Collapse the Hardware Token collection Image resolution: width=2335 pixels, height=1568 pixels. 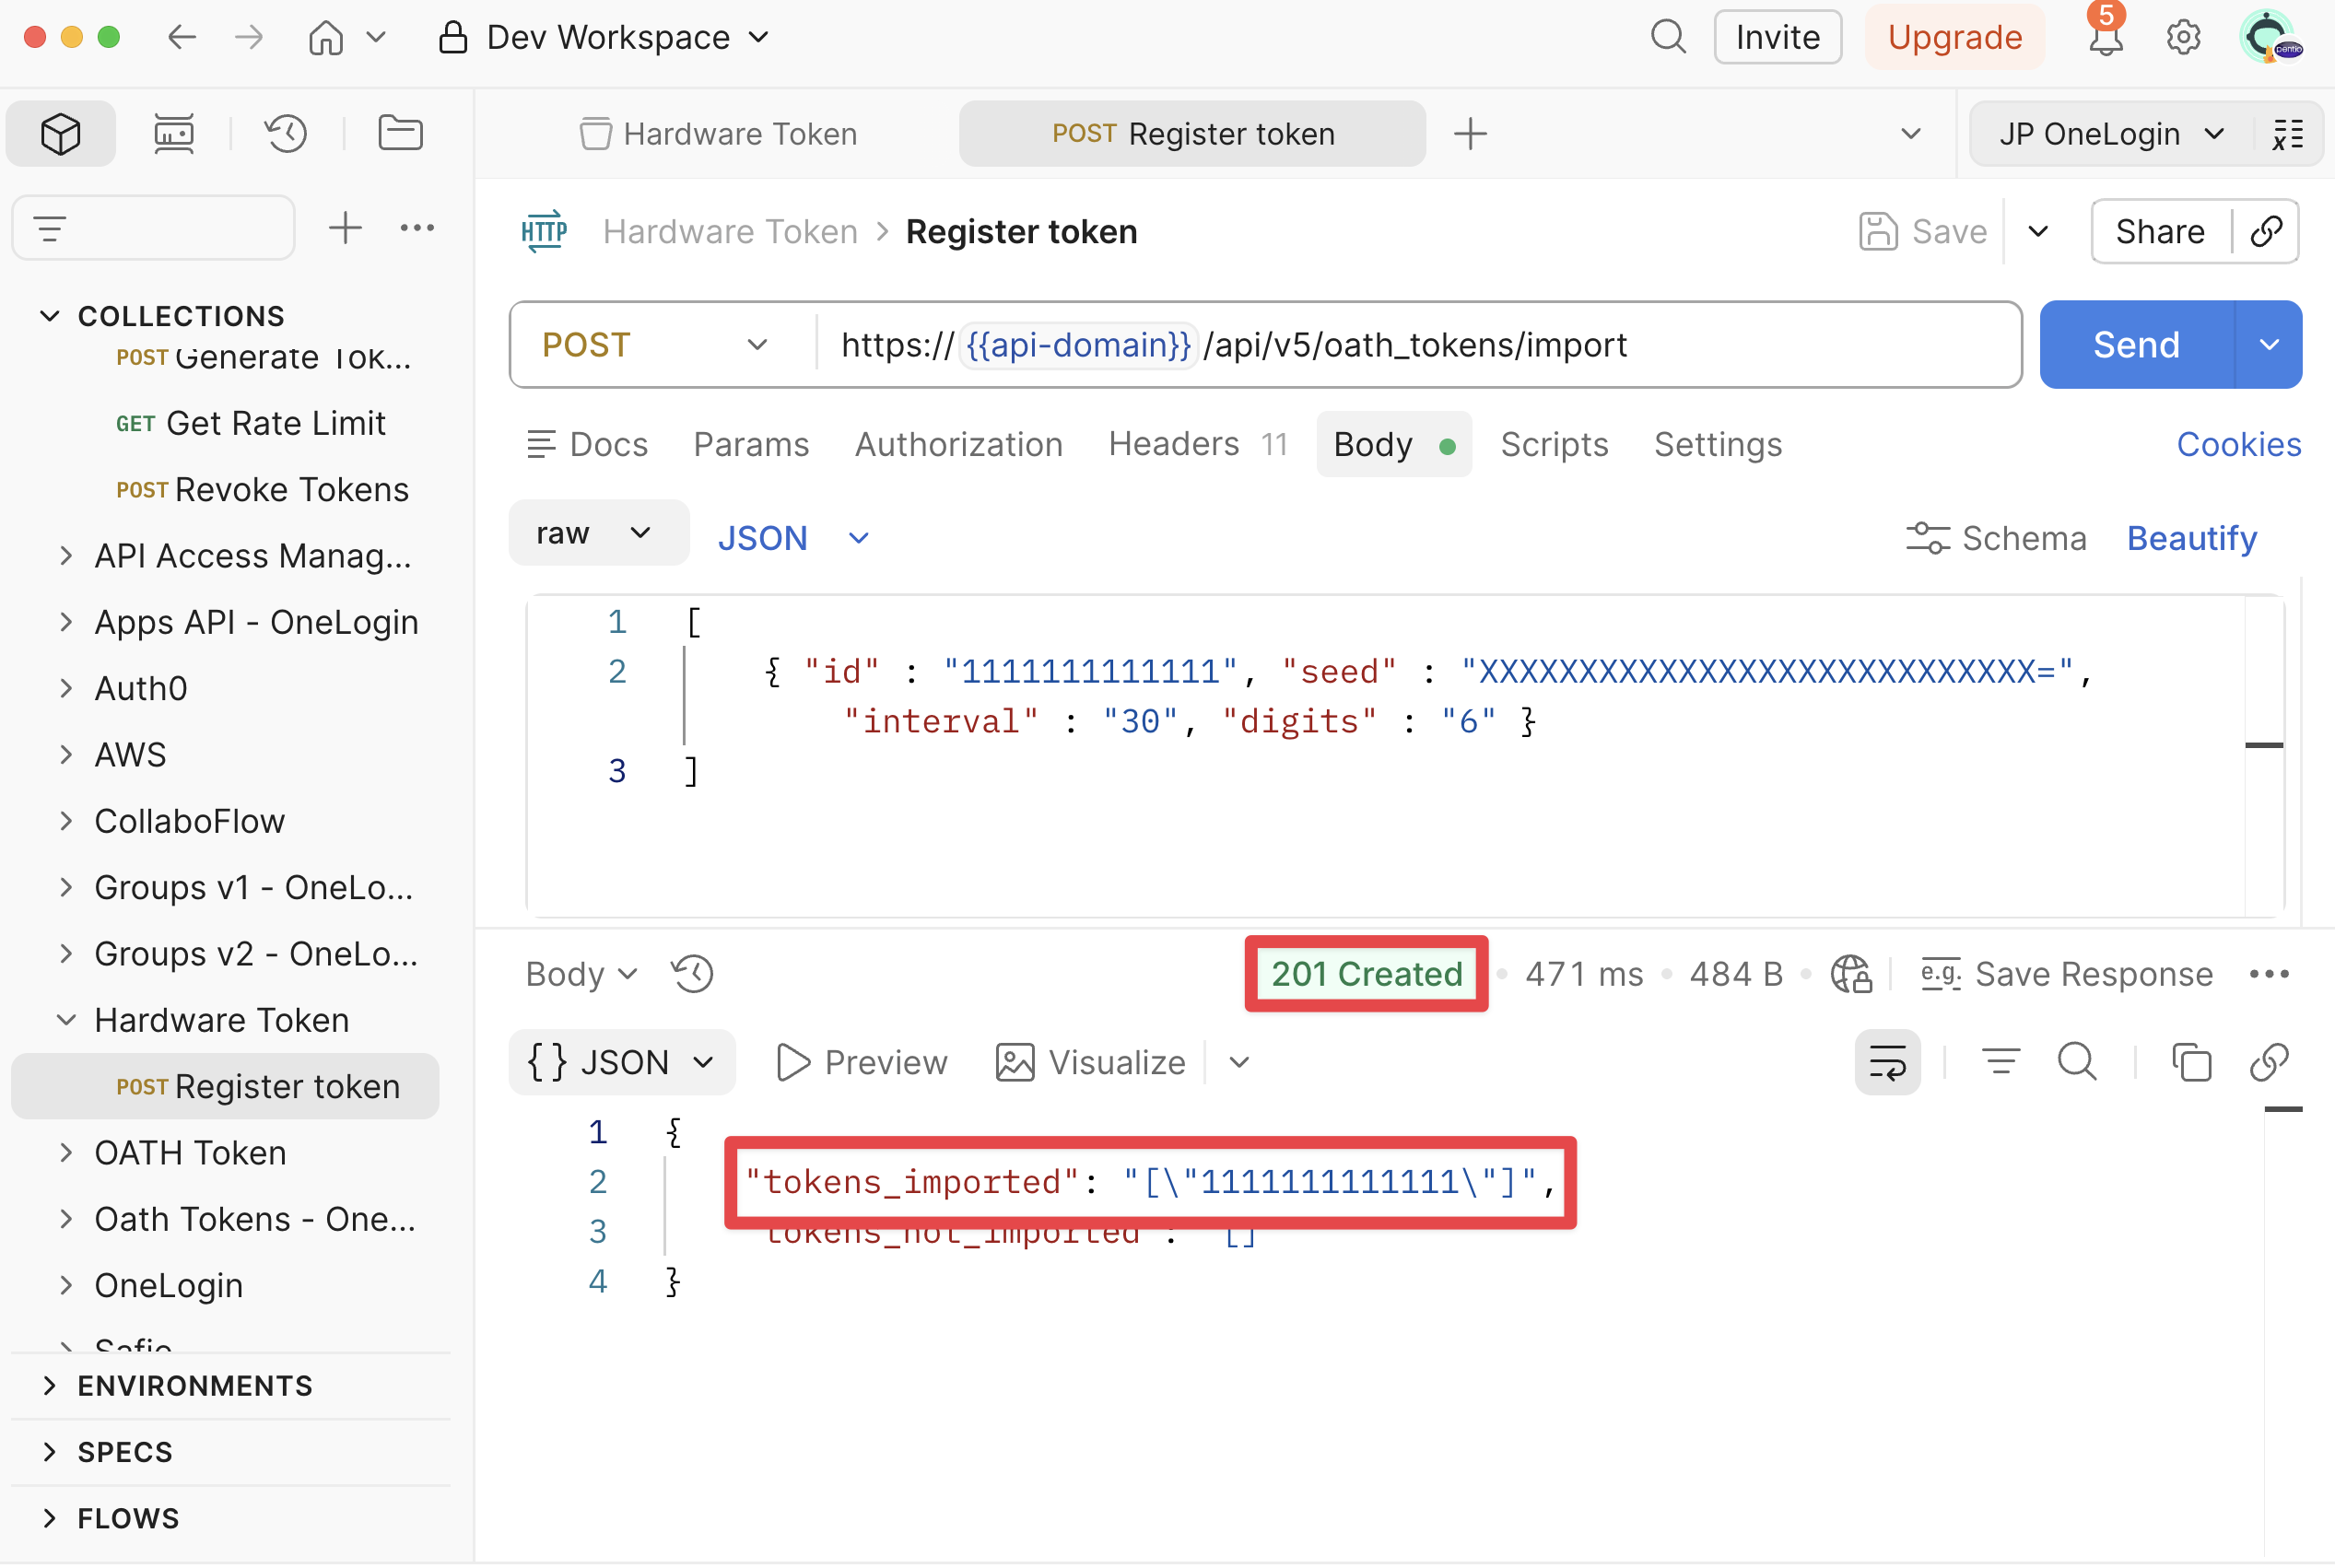point(66,1020)
